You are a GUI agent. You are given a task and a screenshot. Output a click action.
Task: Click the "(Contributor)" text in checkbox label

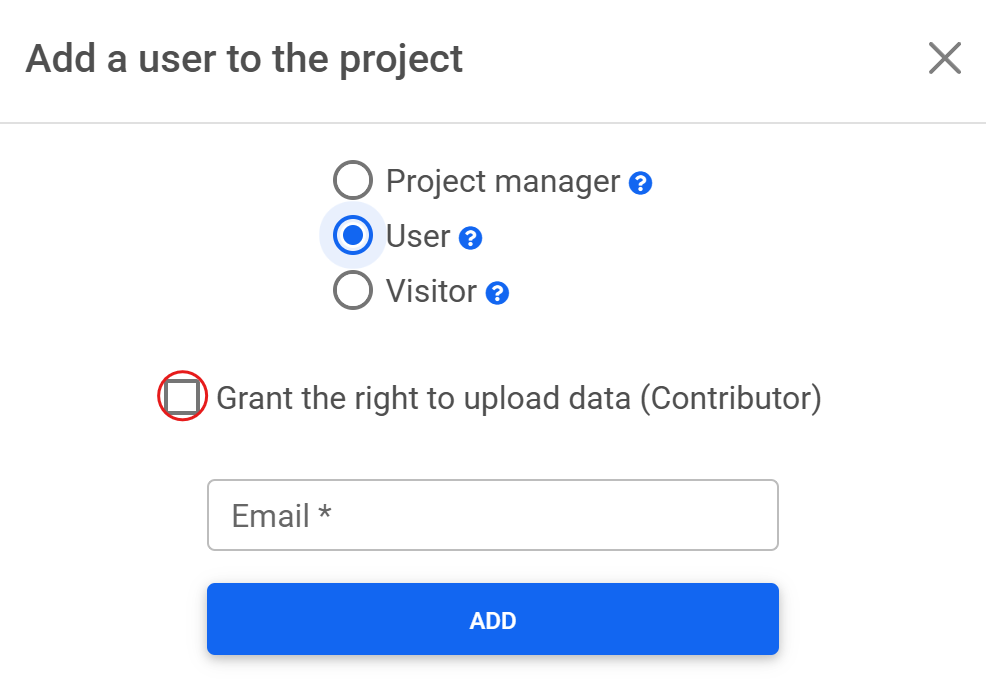pos(730,399)
